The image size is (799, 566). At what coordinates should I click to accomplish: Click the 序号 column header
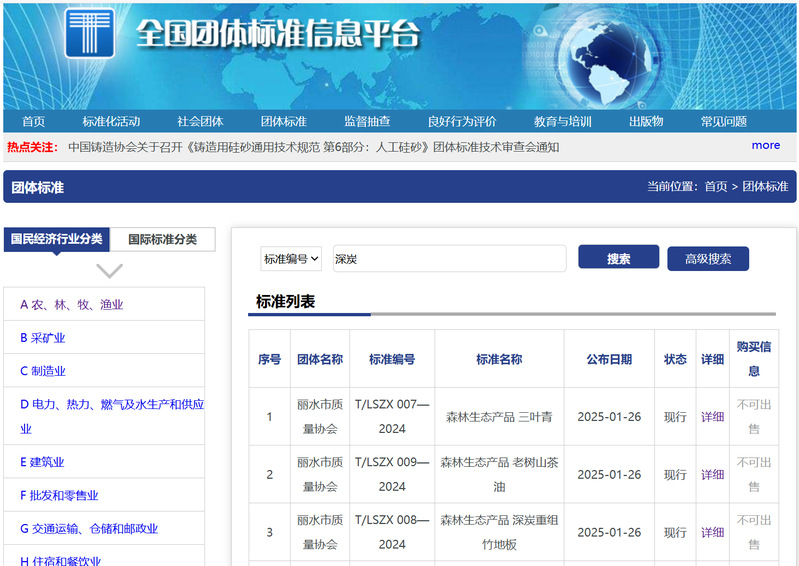tap(269, 359)
